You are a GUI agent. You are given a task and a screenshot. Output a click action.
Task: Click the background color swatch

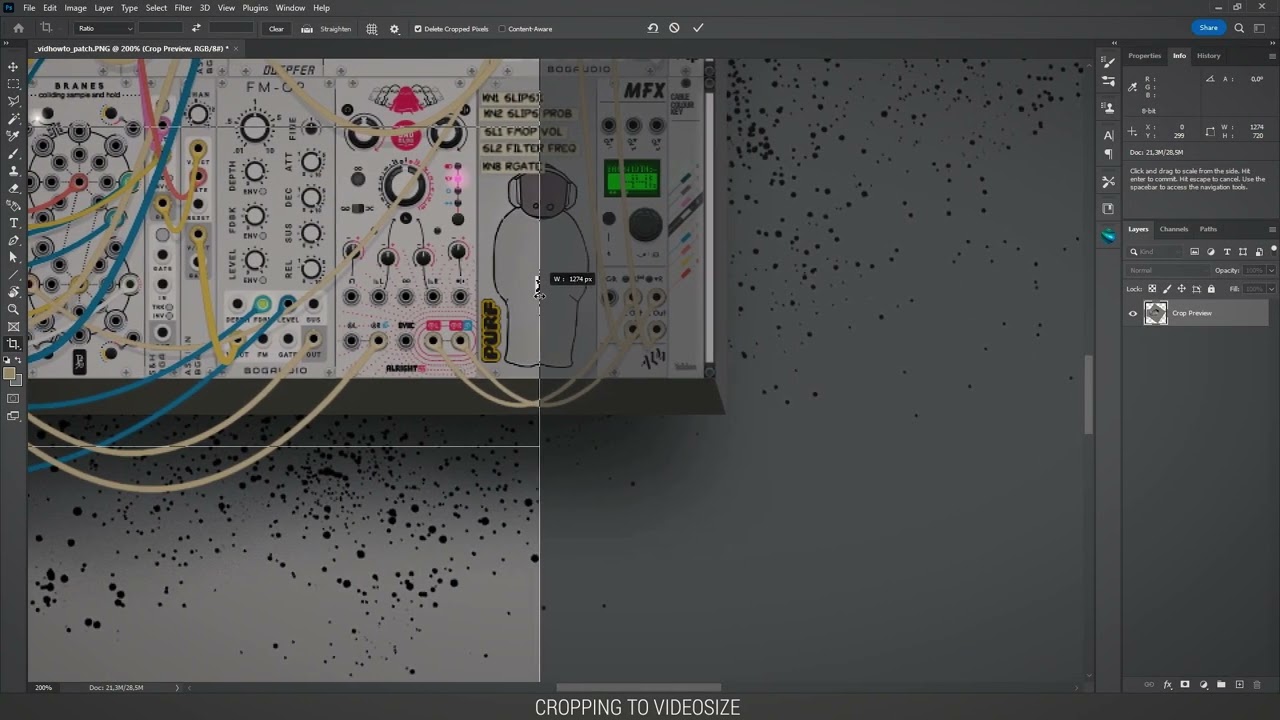(x=16, y=379)
